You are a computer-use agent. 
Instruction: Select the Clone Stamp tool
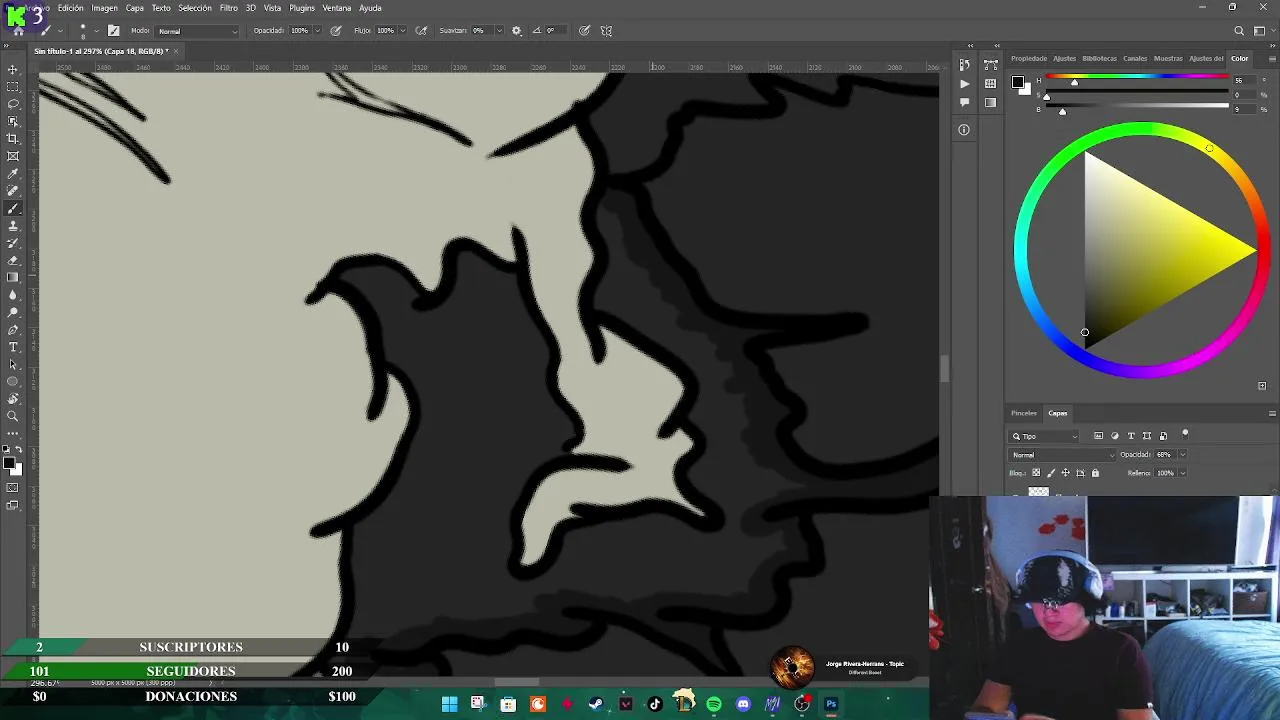point(13,226)
